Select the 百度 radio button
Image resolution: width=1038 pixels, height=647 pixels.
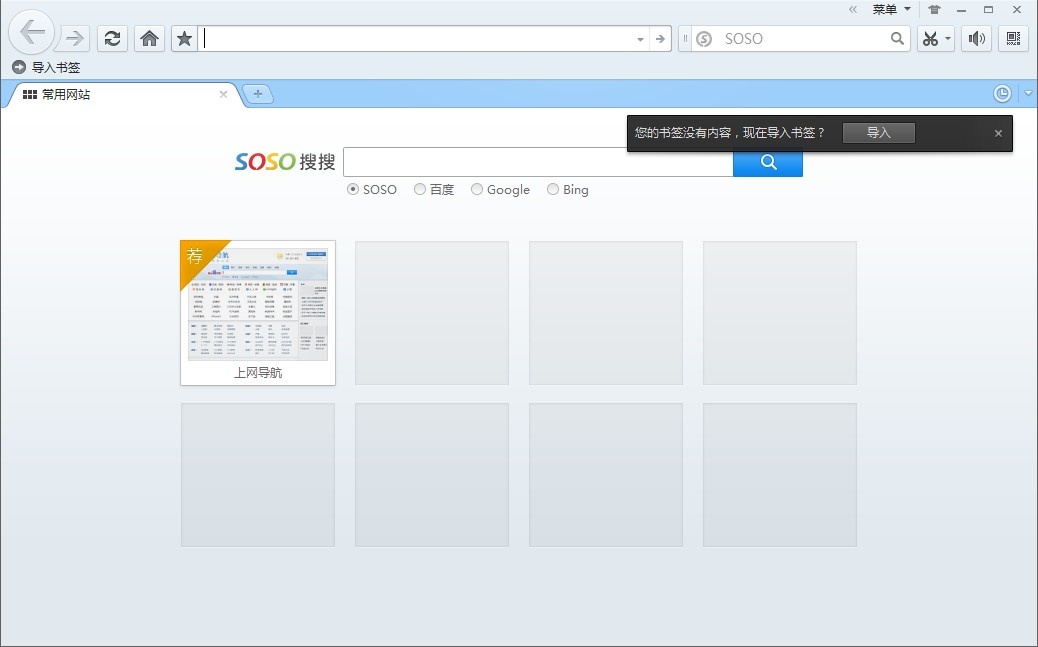(420, 189)
